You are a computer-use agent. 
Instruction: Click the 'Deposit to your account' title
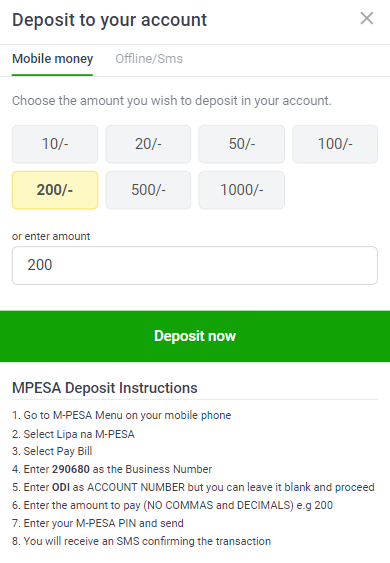110,20
